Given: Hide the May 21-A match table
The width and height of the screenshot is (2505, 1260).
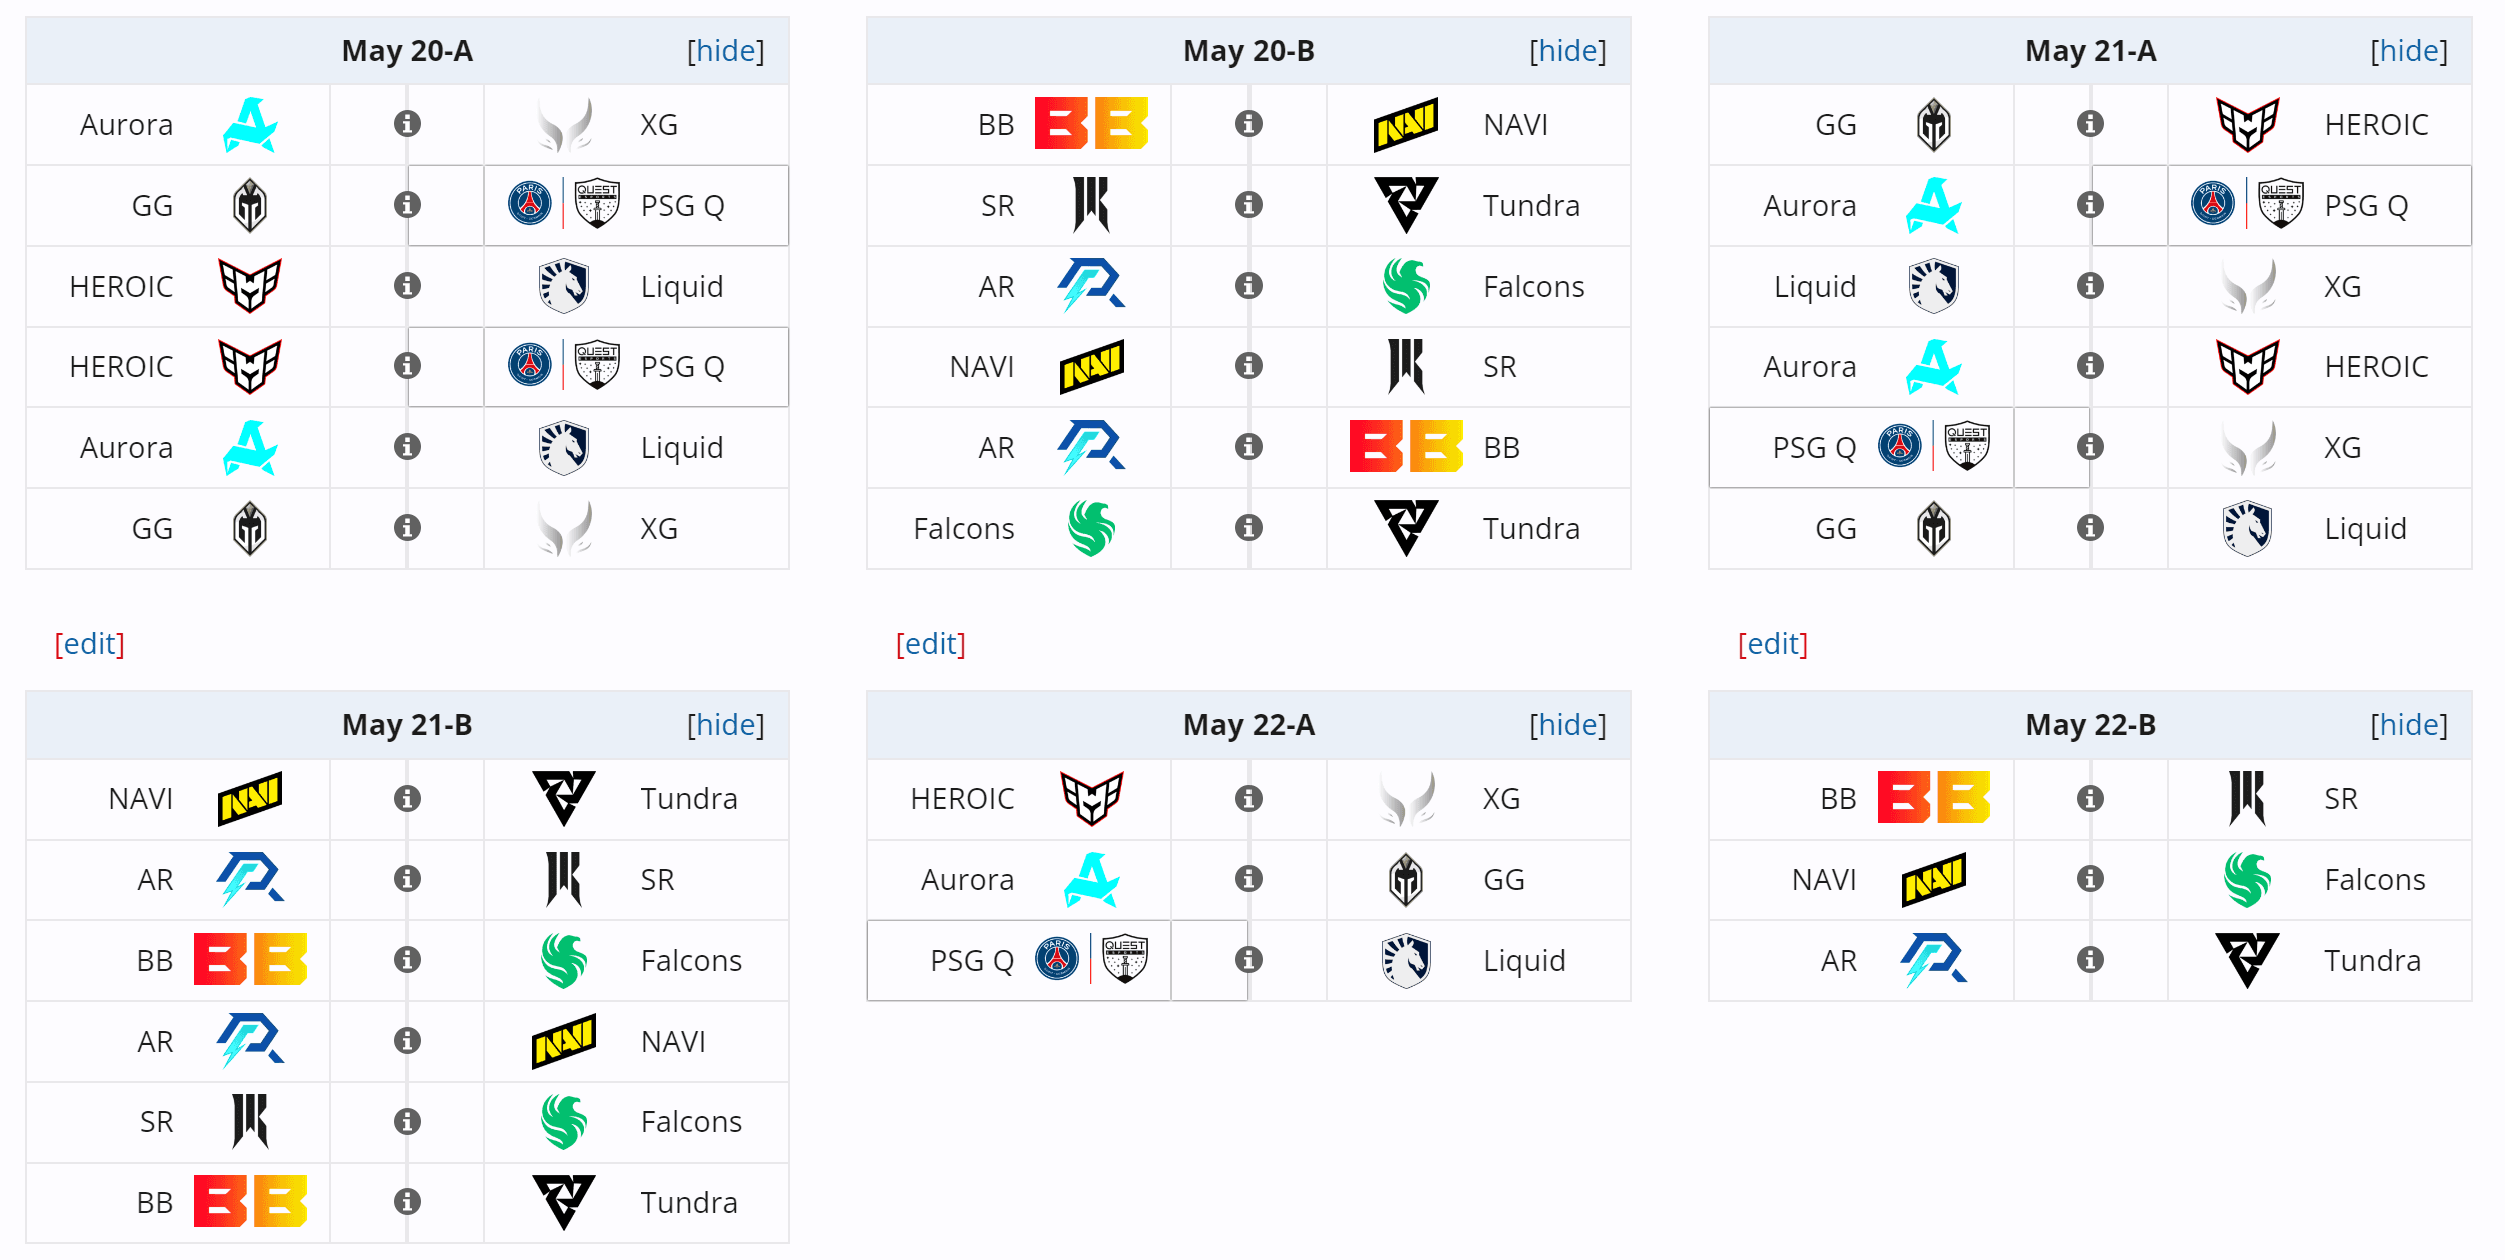Looking at the screenshot, I should [2410, 51].
